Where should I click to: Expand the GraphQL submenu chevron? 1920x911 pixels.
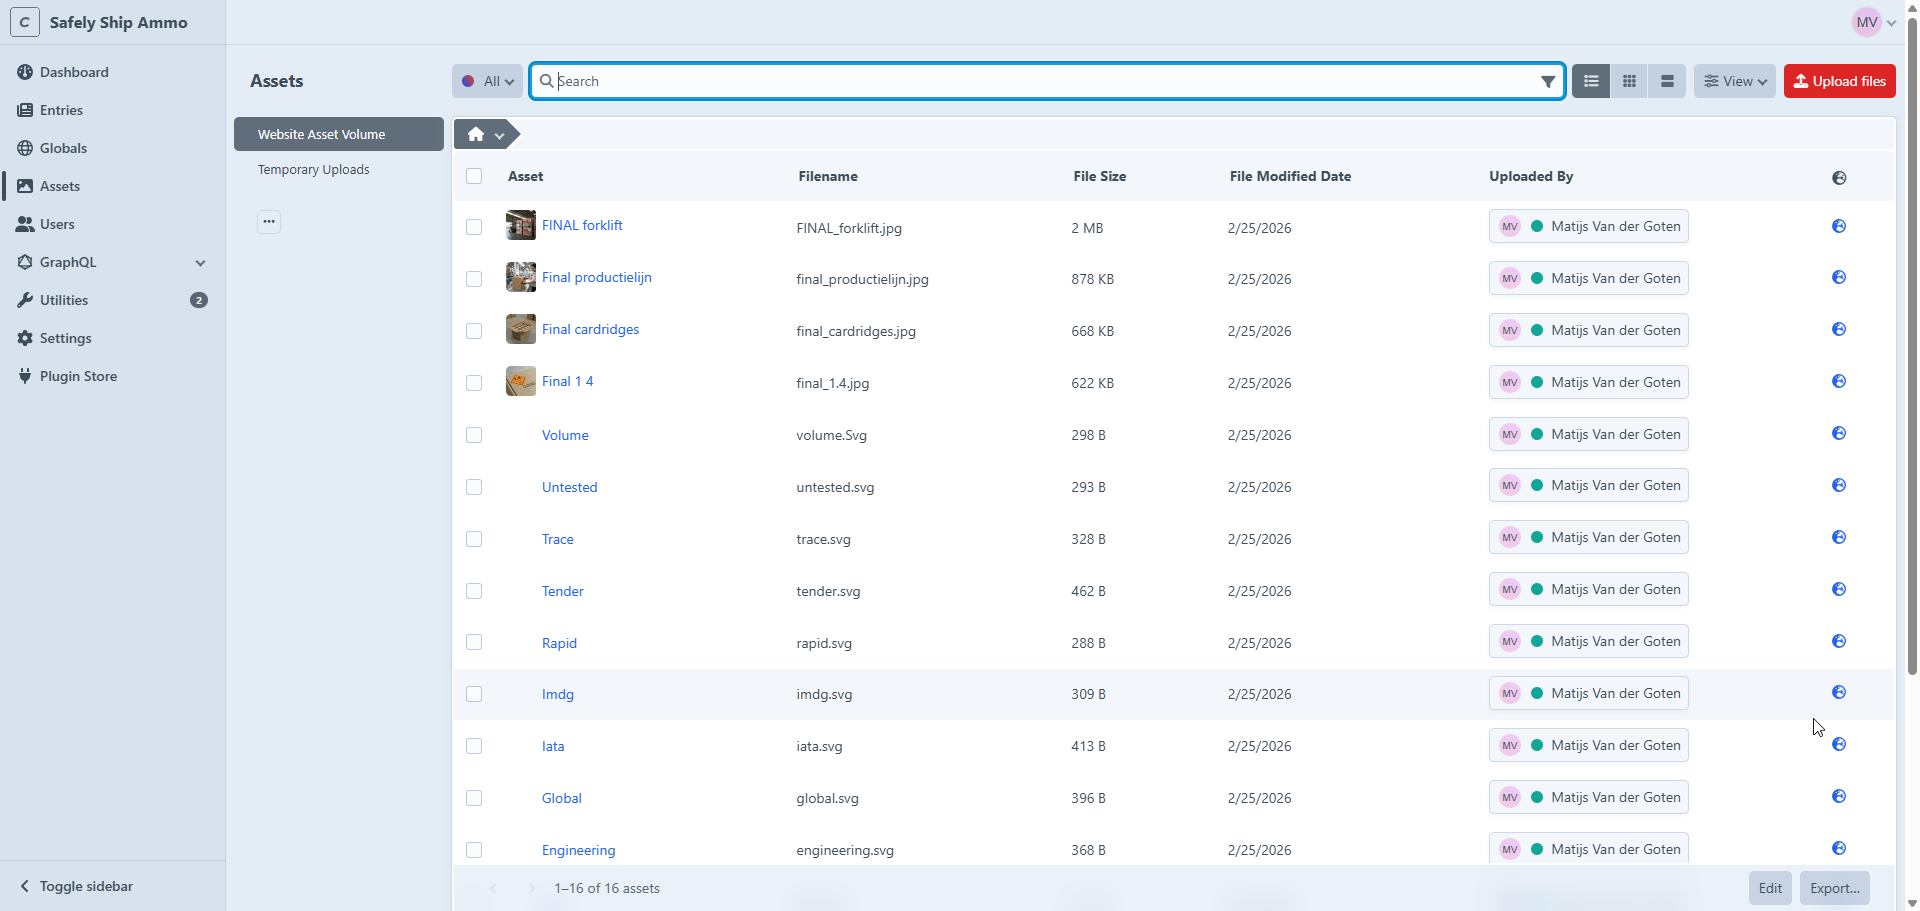click(x=200, y=263)
